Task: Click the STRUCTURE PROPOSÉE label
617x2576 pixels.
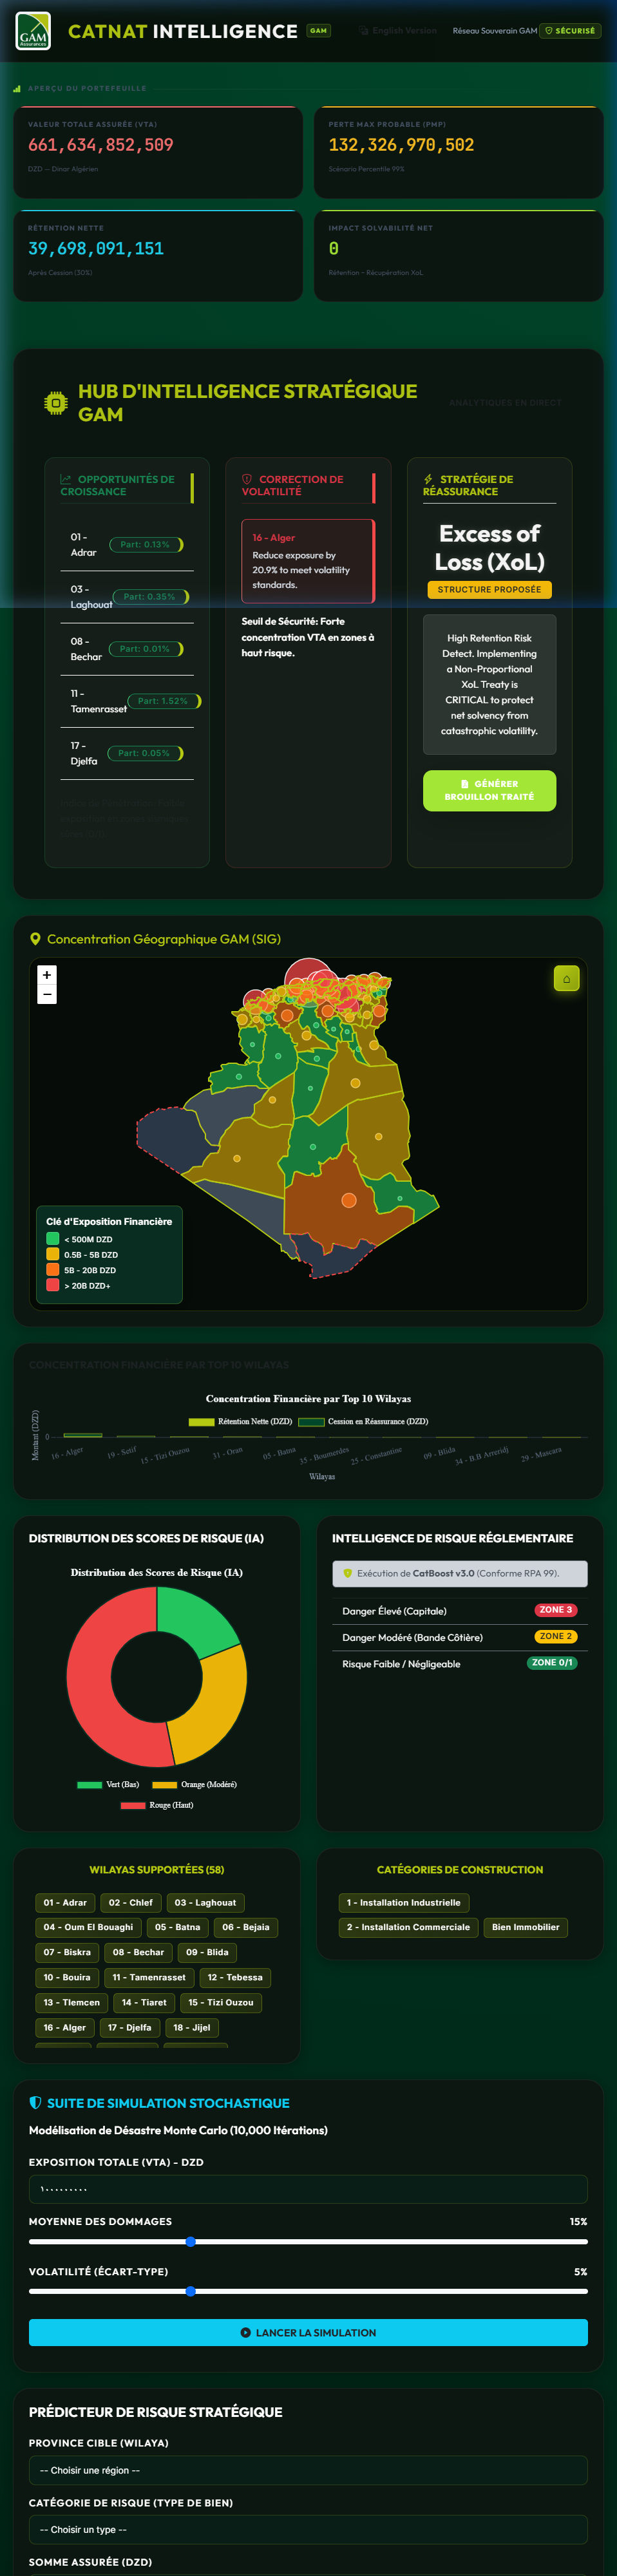Action: [489, 590]
